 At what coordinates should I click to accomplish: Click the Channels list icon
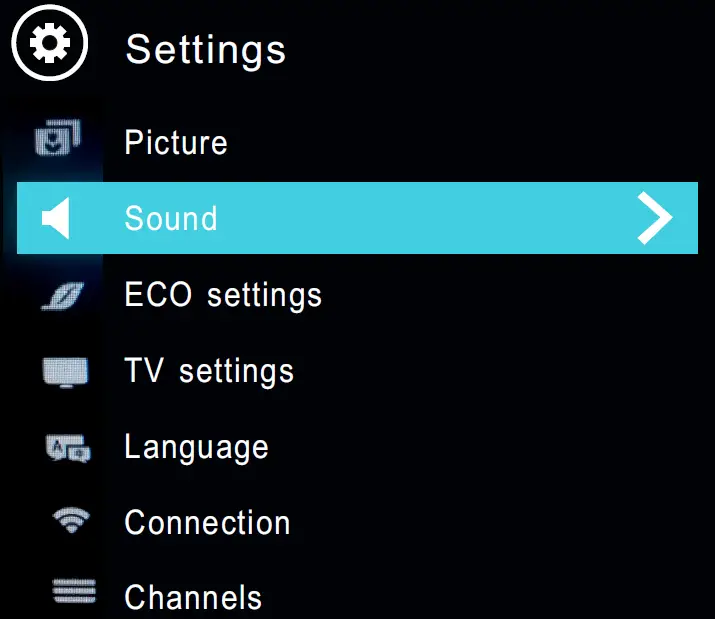click(x=72, y=594)
